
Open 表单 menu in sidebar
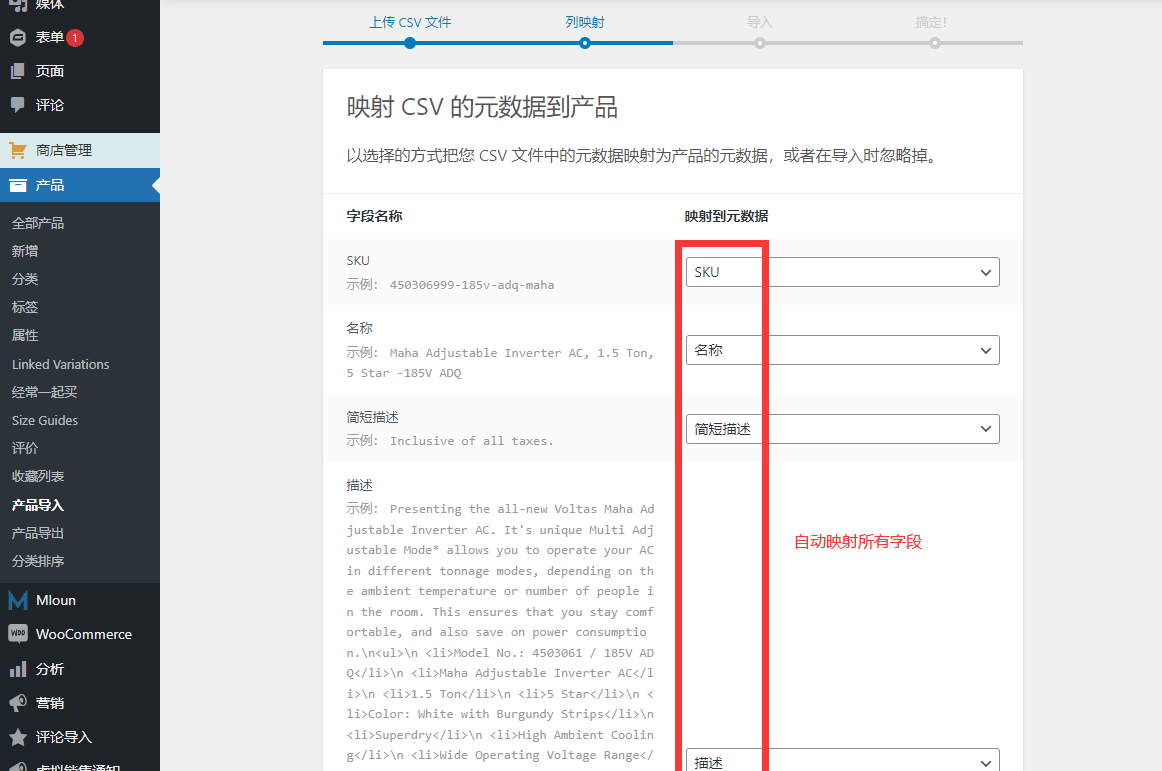click(80, 37)
